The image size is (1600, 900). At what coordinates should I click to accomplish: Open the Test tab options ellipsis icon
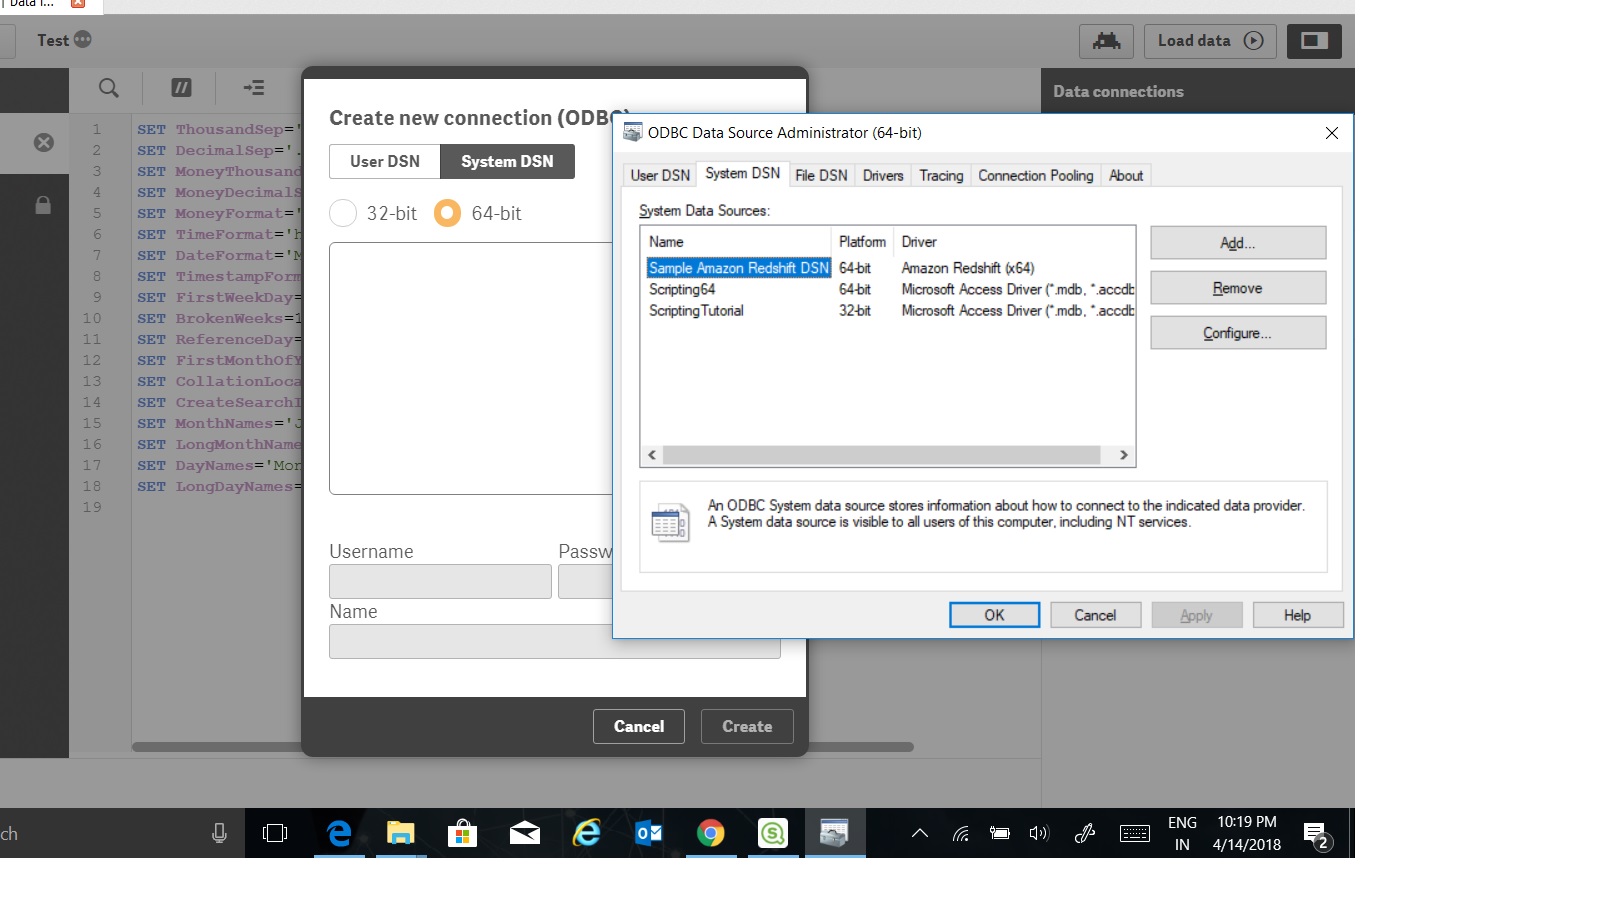tap(83, 40)
